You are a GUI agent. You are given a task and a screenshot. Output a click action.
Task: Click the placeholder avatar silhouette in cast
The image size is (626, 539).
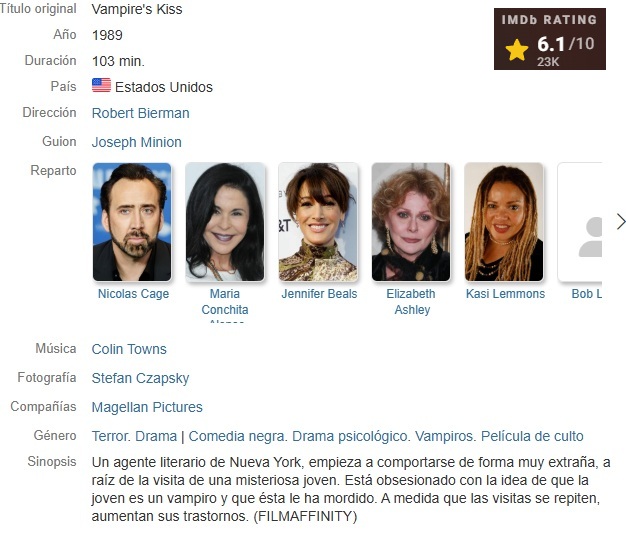tap(591, 237)
